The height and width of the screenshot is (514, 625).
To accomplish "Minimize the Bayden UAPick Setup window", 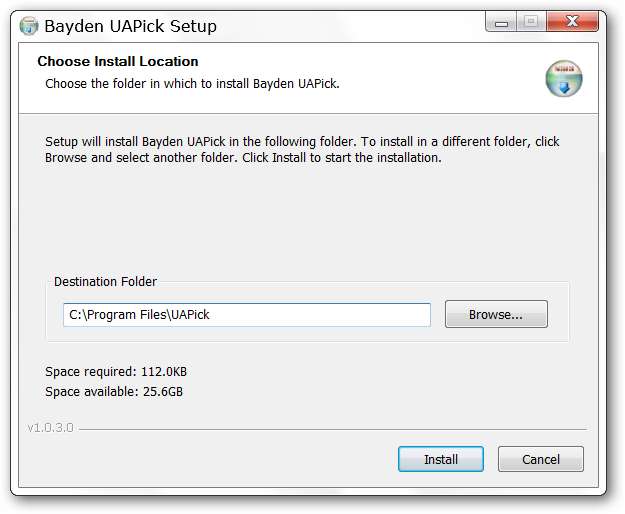I will (502, 22).
